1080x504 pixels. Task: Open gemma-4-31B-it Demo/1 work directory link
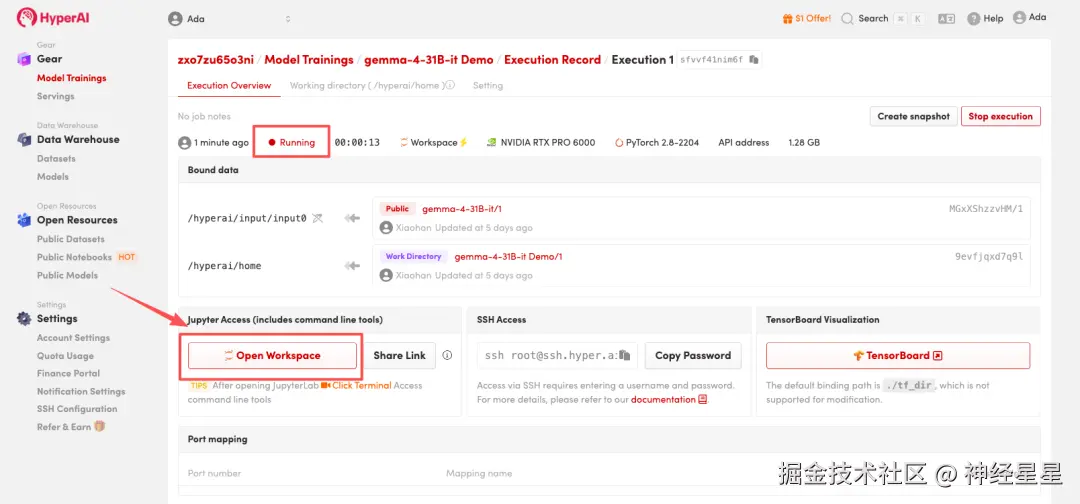tap(508, 257)
